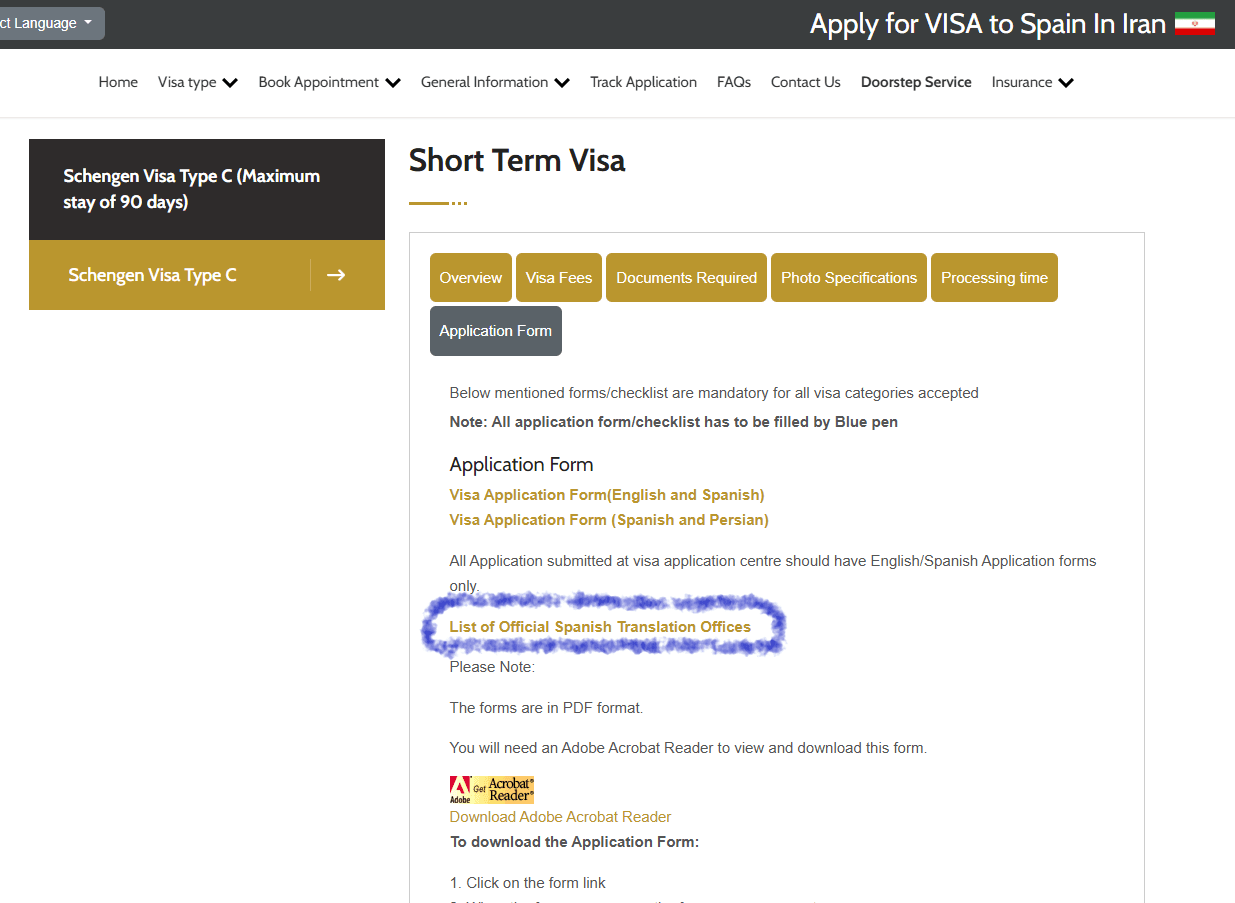Open Track Application page
Image resolution: width=1235 pixels, height=903 pixels.
pos(643,83)
